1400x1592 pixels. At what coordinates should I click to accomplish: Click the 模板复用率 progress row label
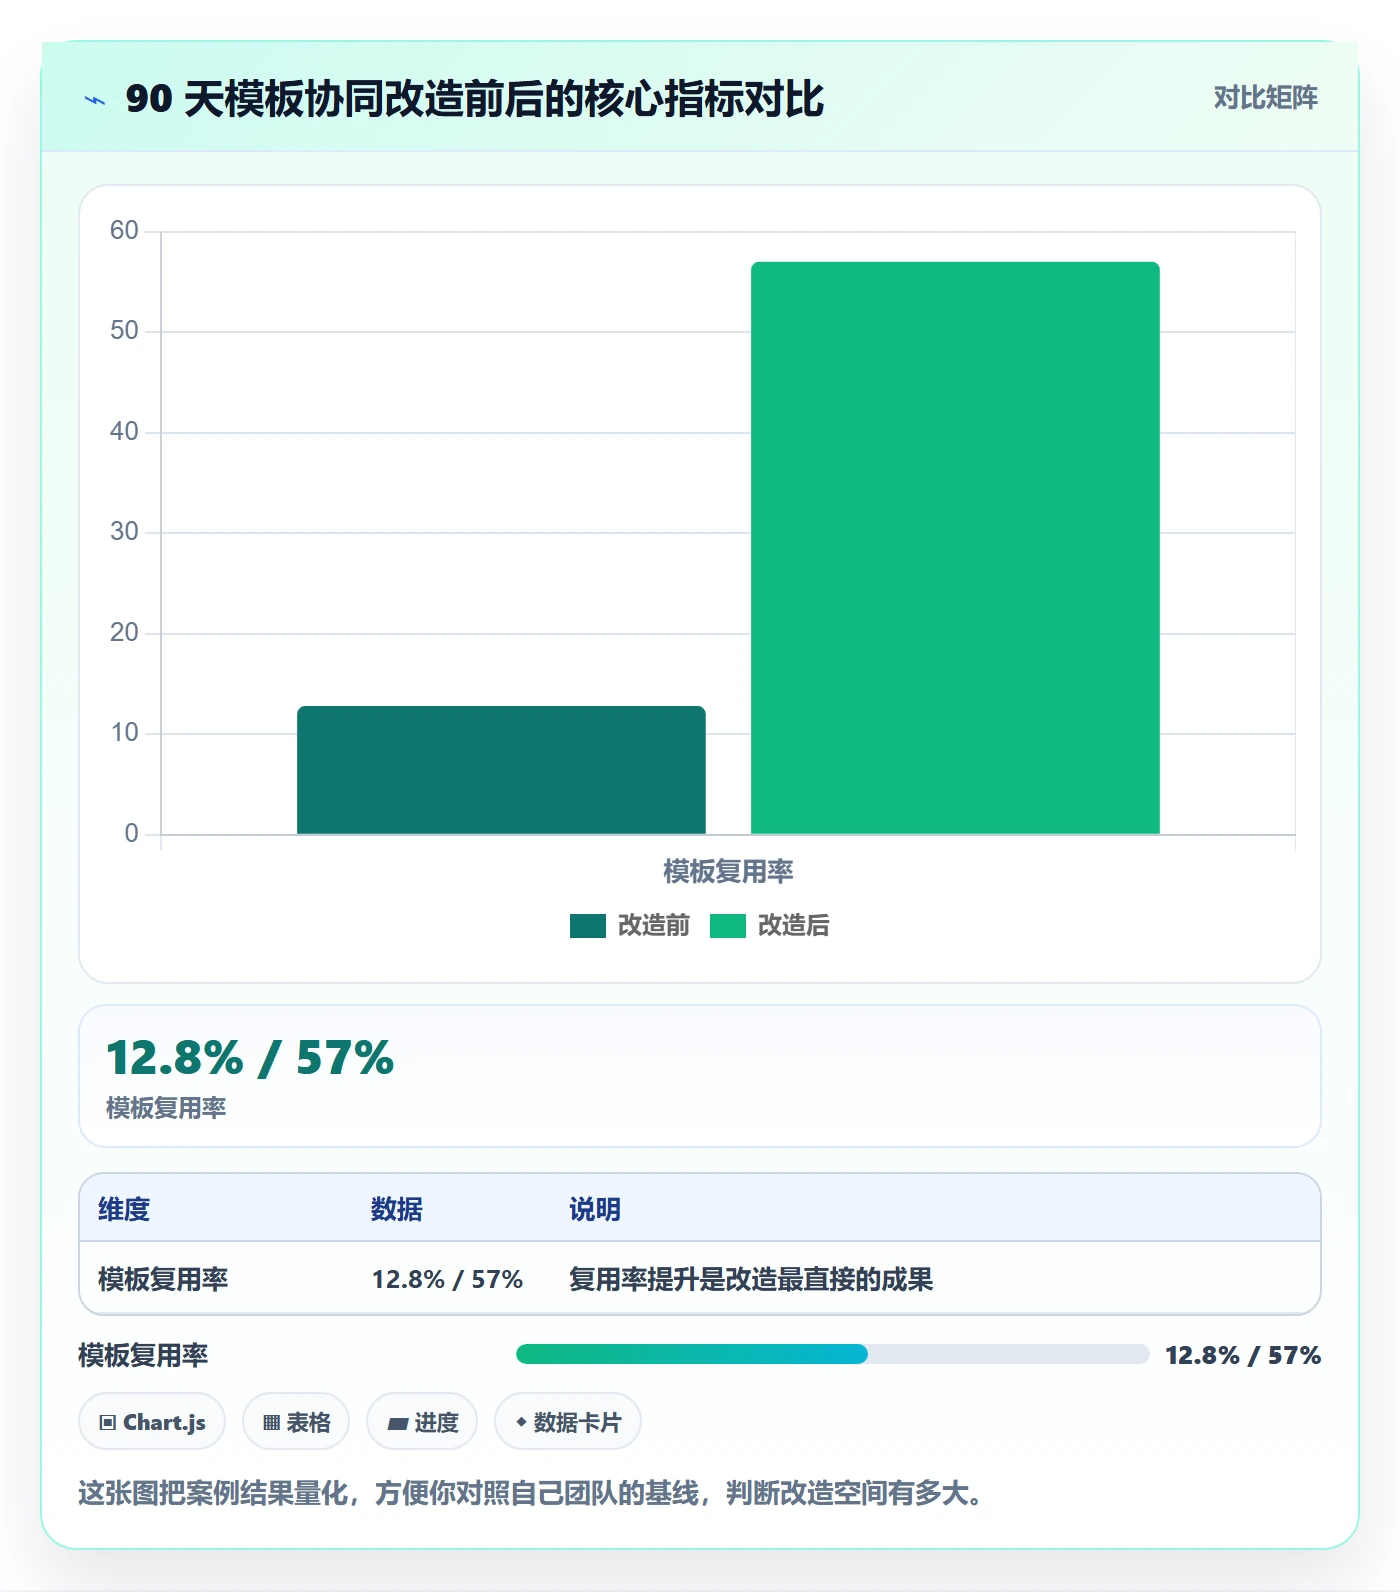point(143,1356)
